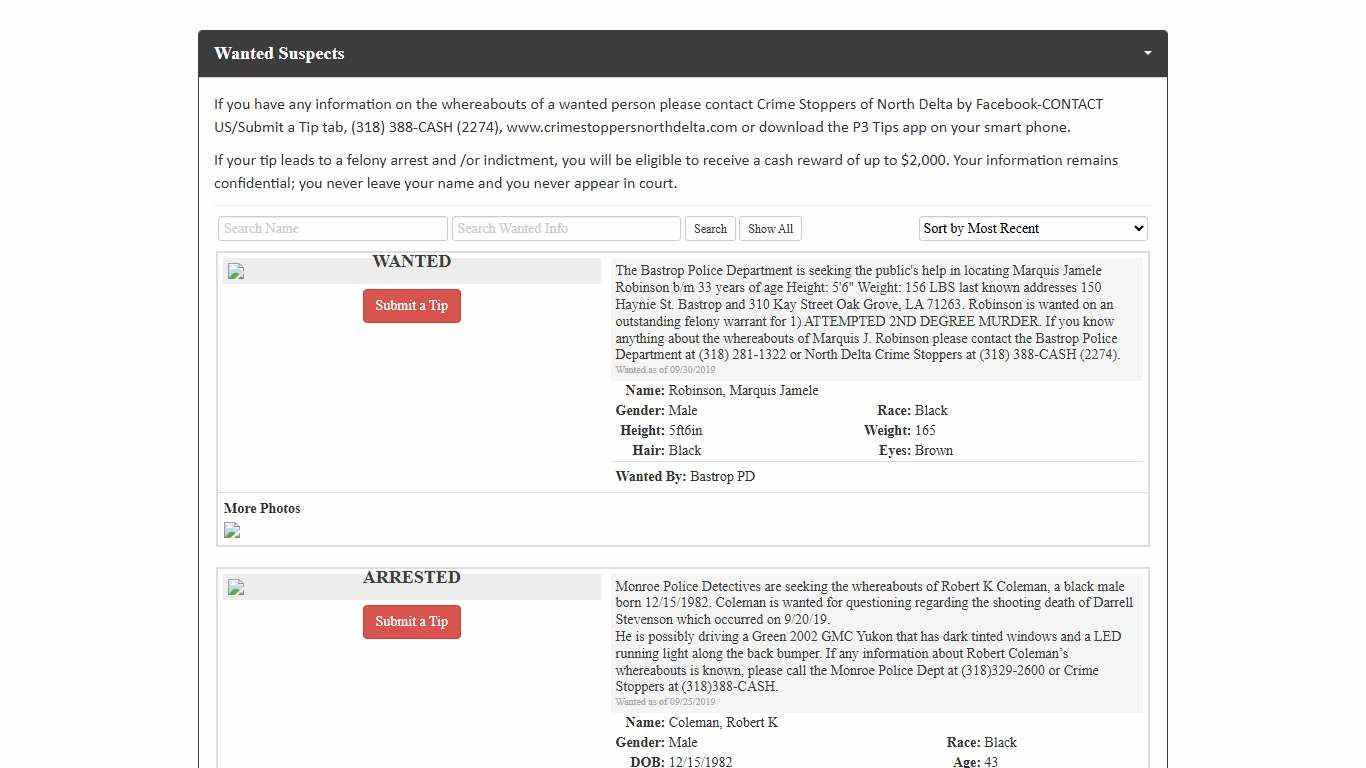Submit a tip for Marquis Robinson
Image resolution: width=1366 pixels, height=768 pixels.
tap(411, 306)
